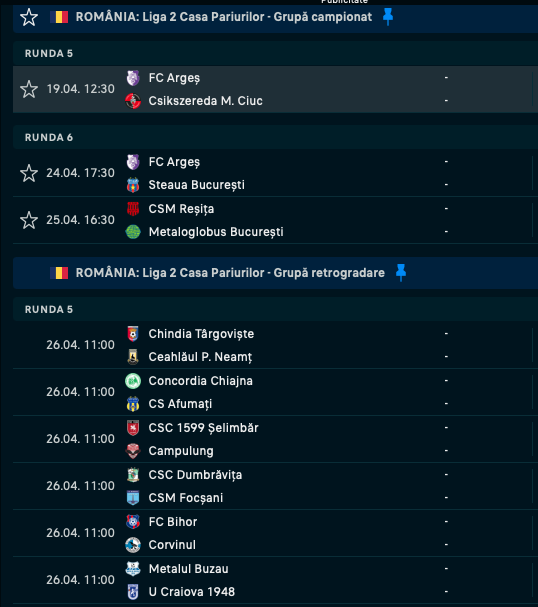Click the Romanian flag next to Grupă retrogradare

coord(59,273)
